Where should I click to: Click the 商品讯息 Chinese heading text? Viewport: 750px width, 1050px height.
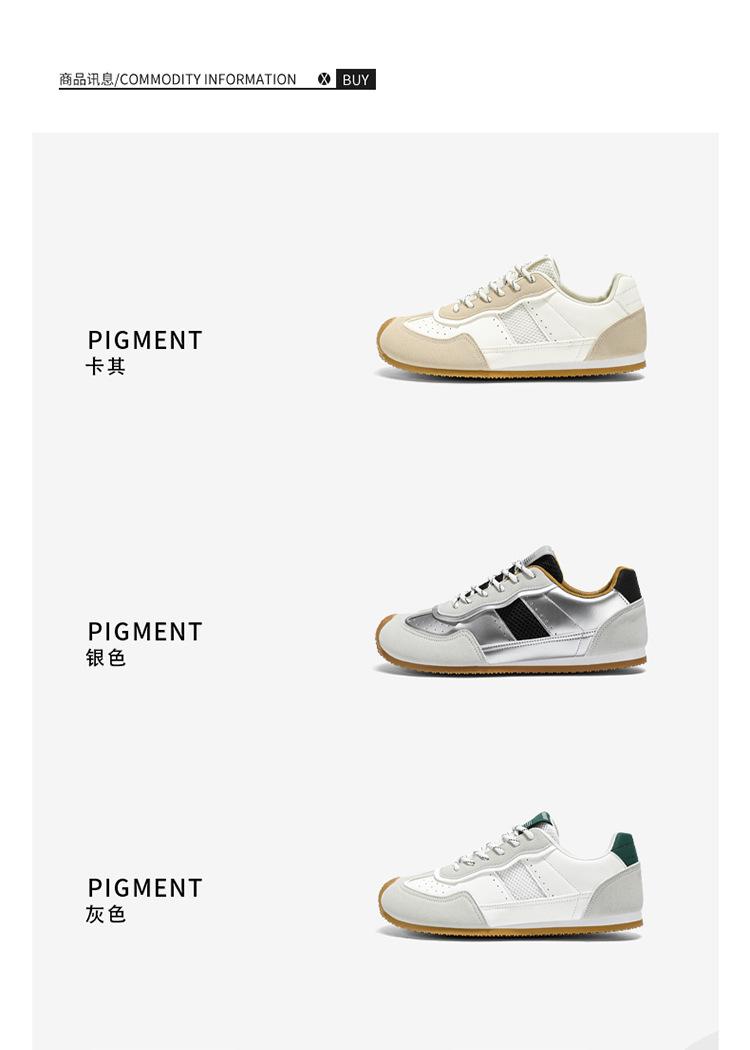tap(86, 79)
